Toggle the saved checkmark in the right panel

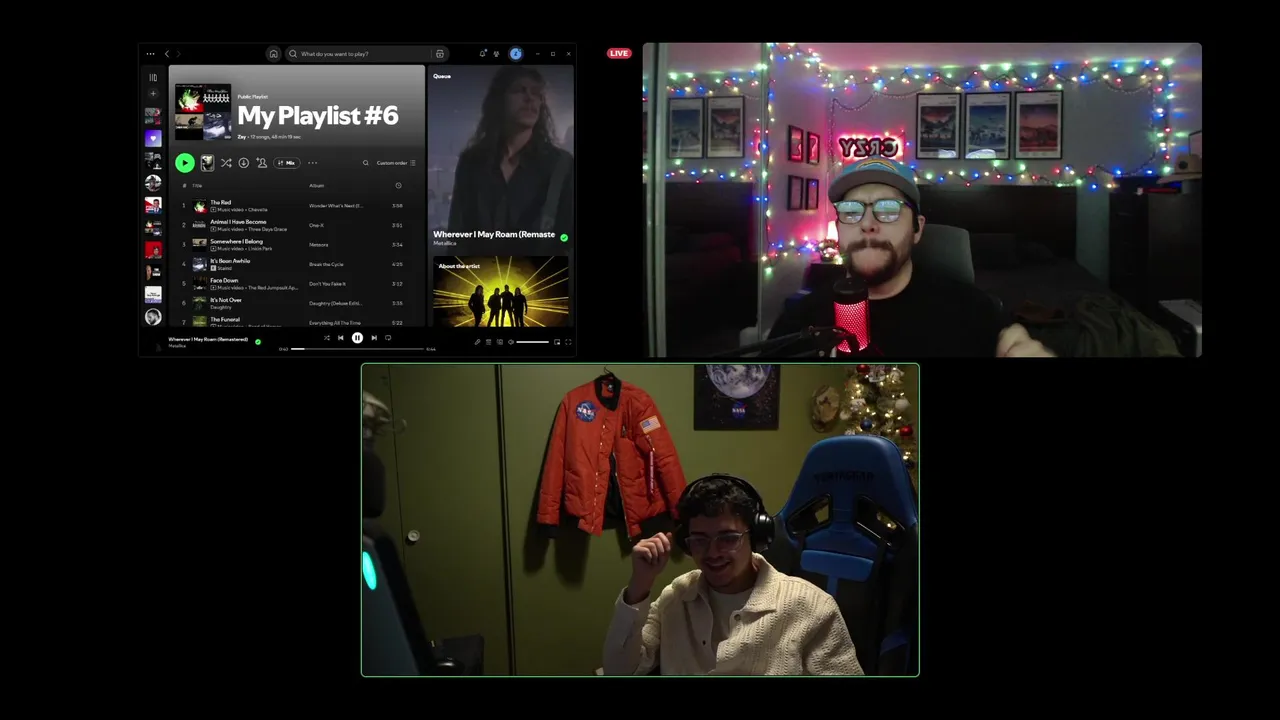pyautogui.click(x=564, y=238)
